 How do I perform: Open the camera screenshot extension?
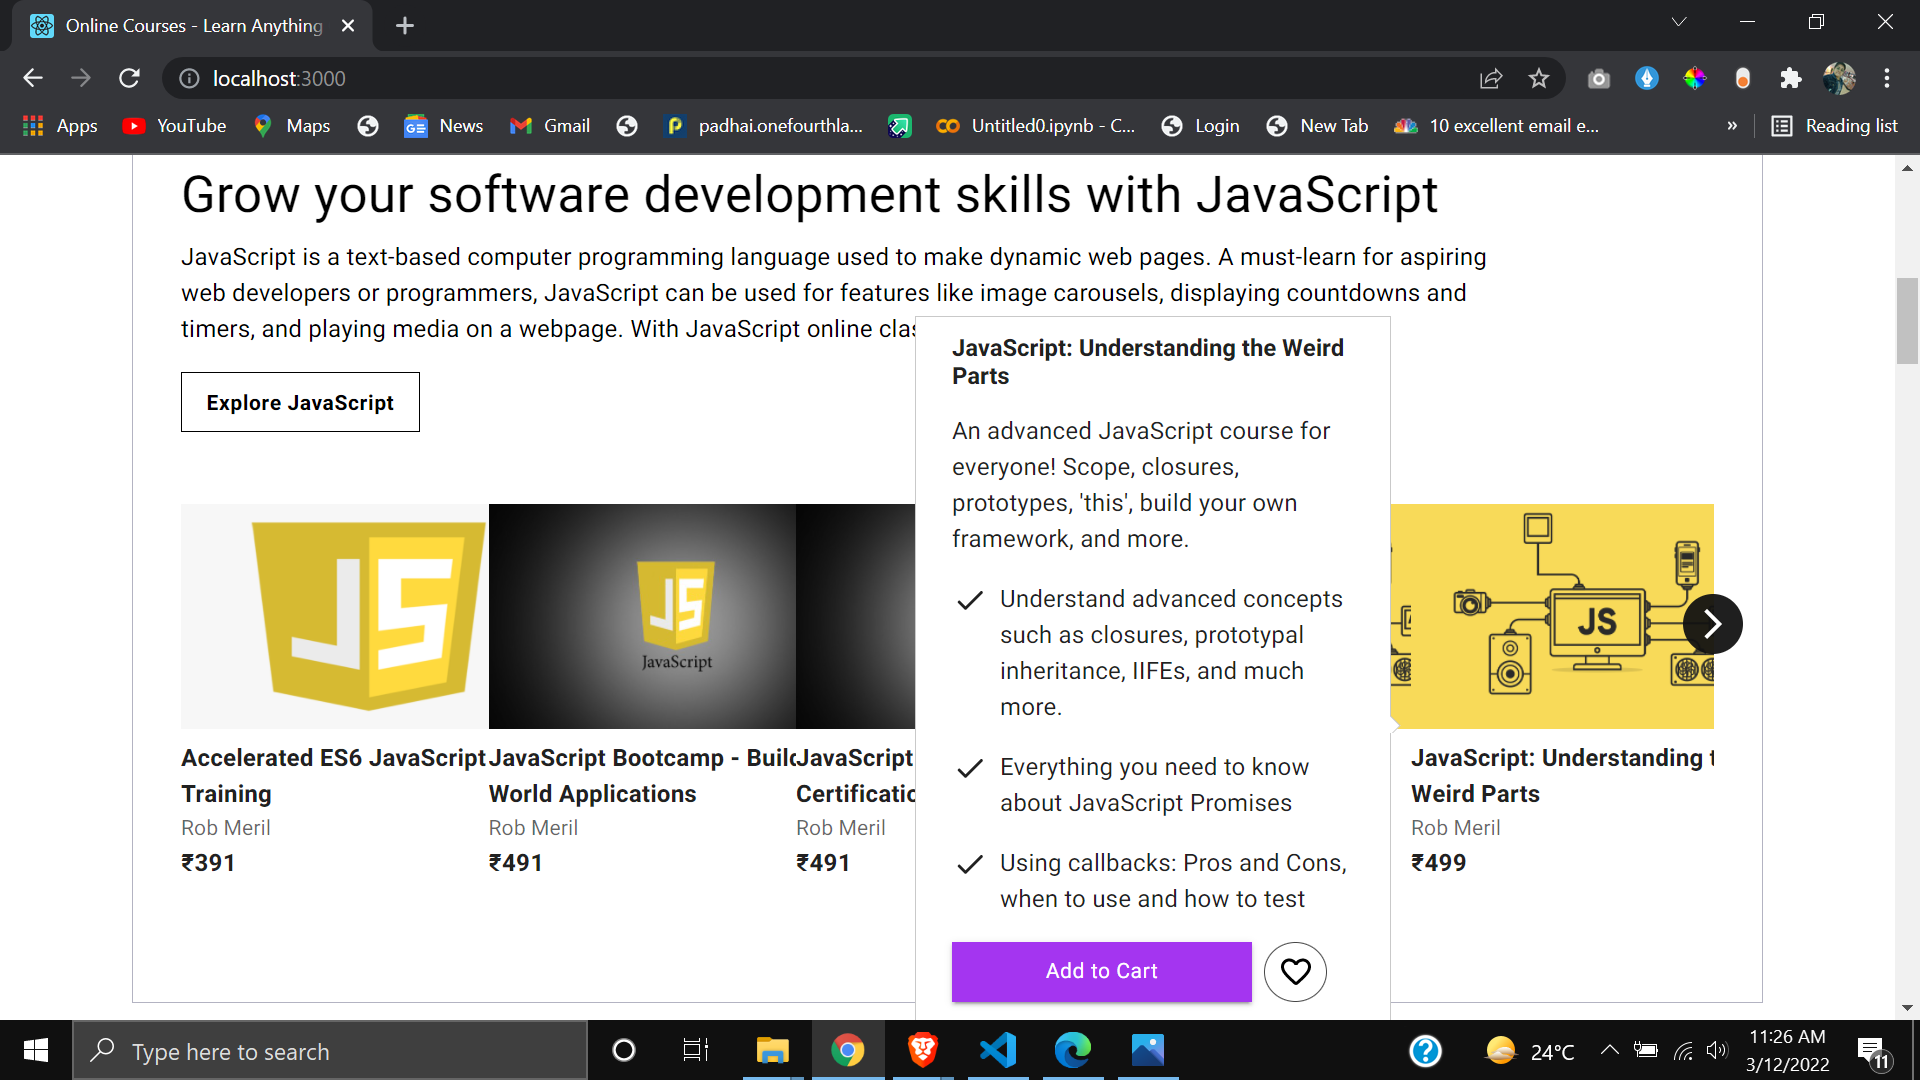[x=1599, y=78]
